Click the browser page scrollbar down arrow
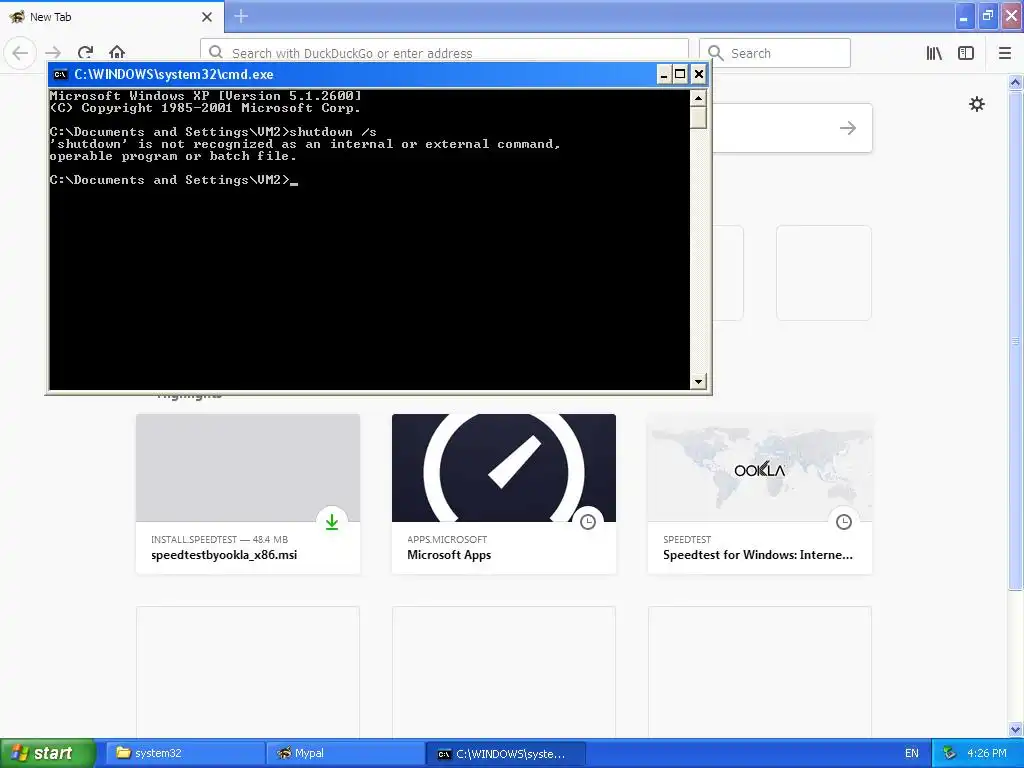Viewport: 1024px width, 768px height. click(x=1016, y=729)
